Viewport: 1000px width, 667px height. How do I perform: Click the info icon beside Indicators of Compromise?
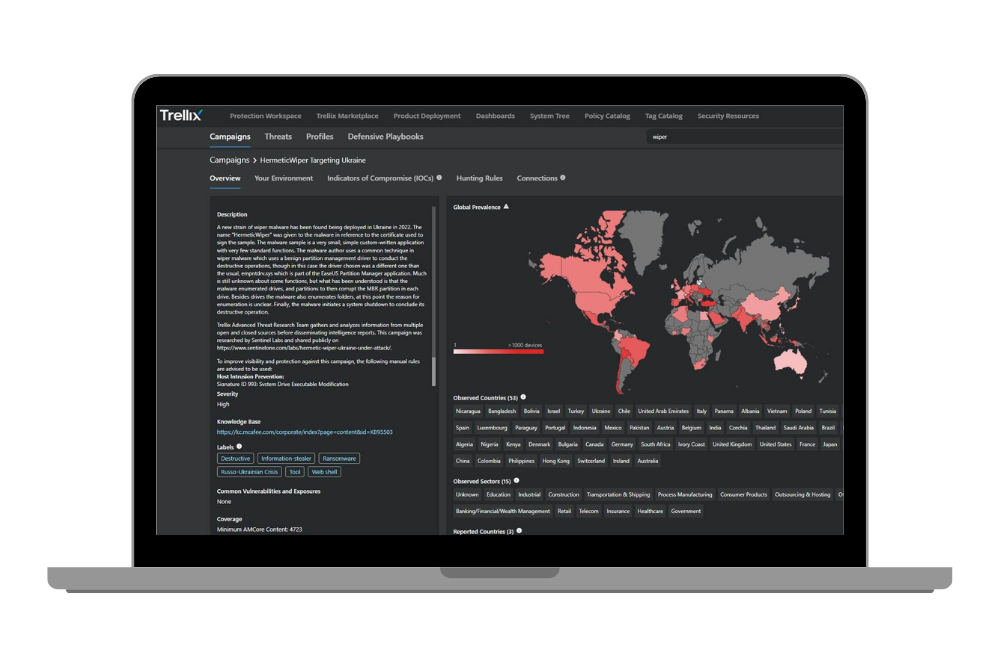coord(439,178)
